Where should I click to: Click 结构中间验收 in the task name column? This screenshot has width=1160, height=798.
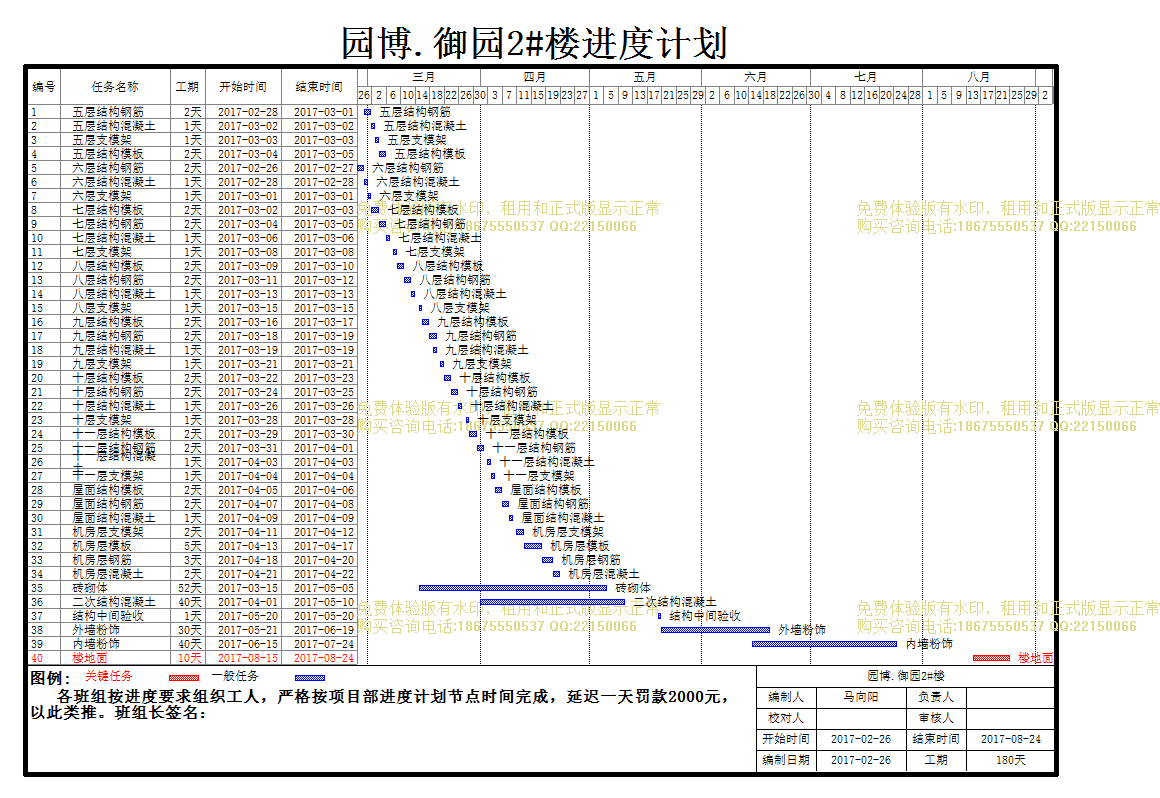(108, 616)
